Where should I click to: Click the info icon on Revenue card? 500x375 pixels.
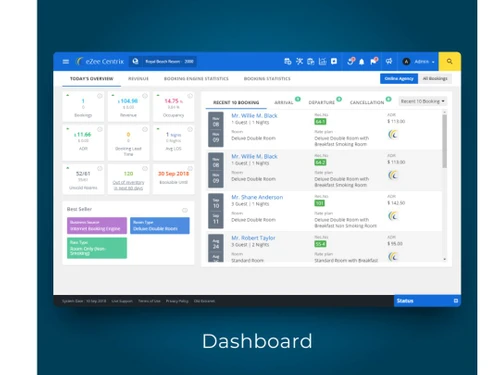145,96
